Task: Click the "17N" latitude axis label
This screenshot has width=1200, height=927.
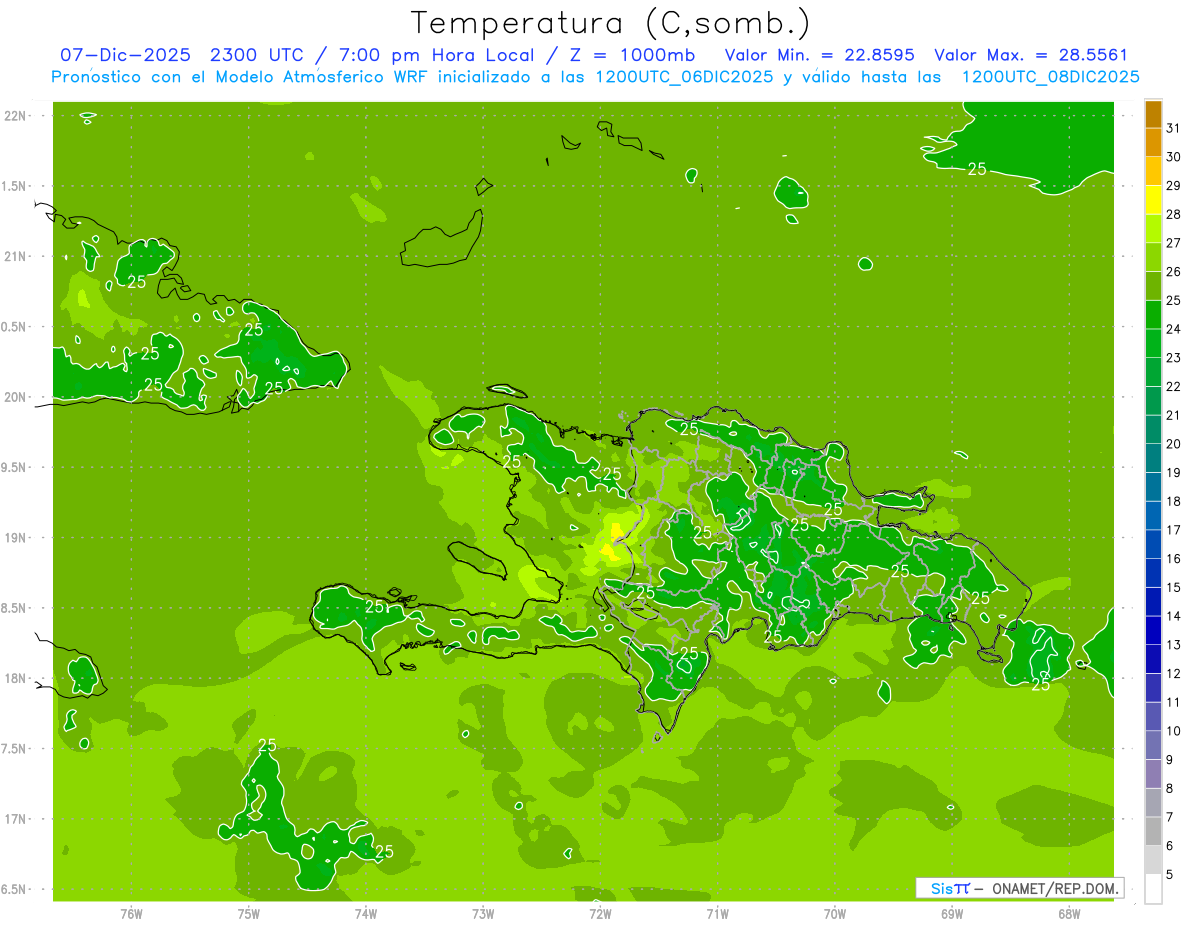Action: pos(17,819)
